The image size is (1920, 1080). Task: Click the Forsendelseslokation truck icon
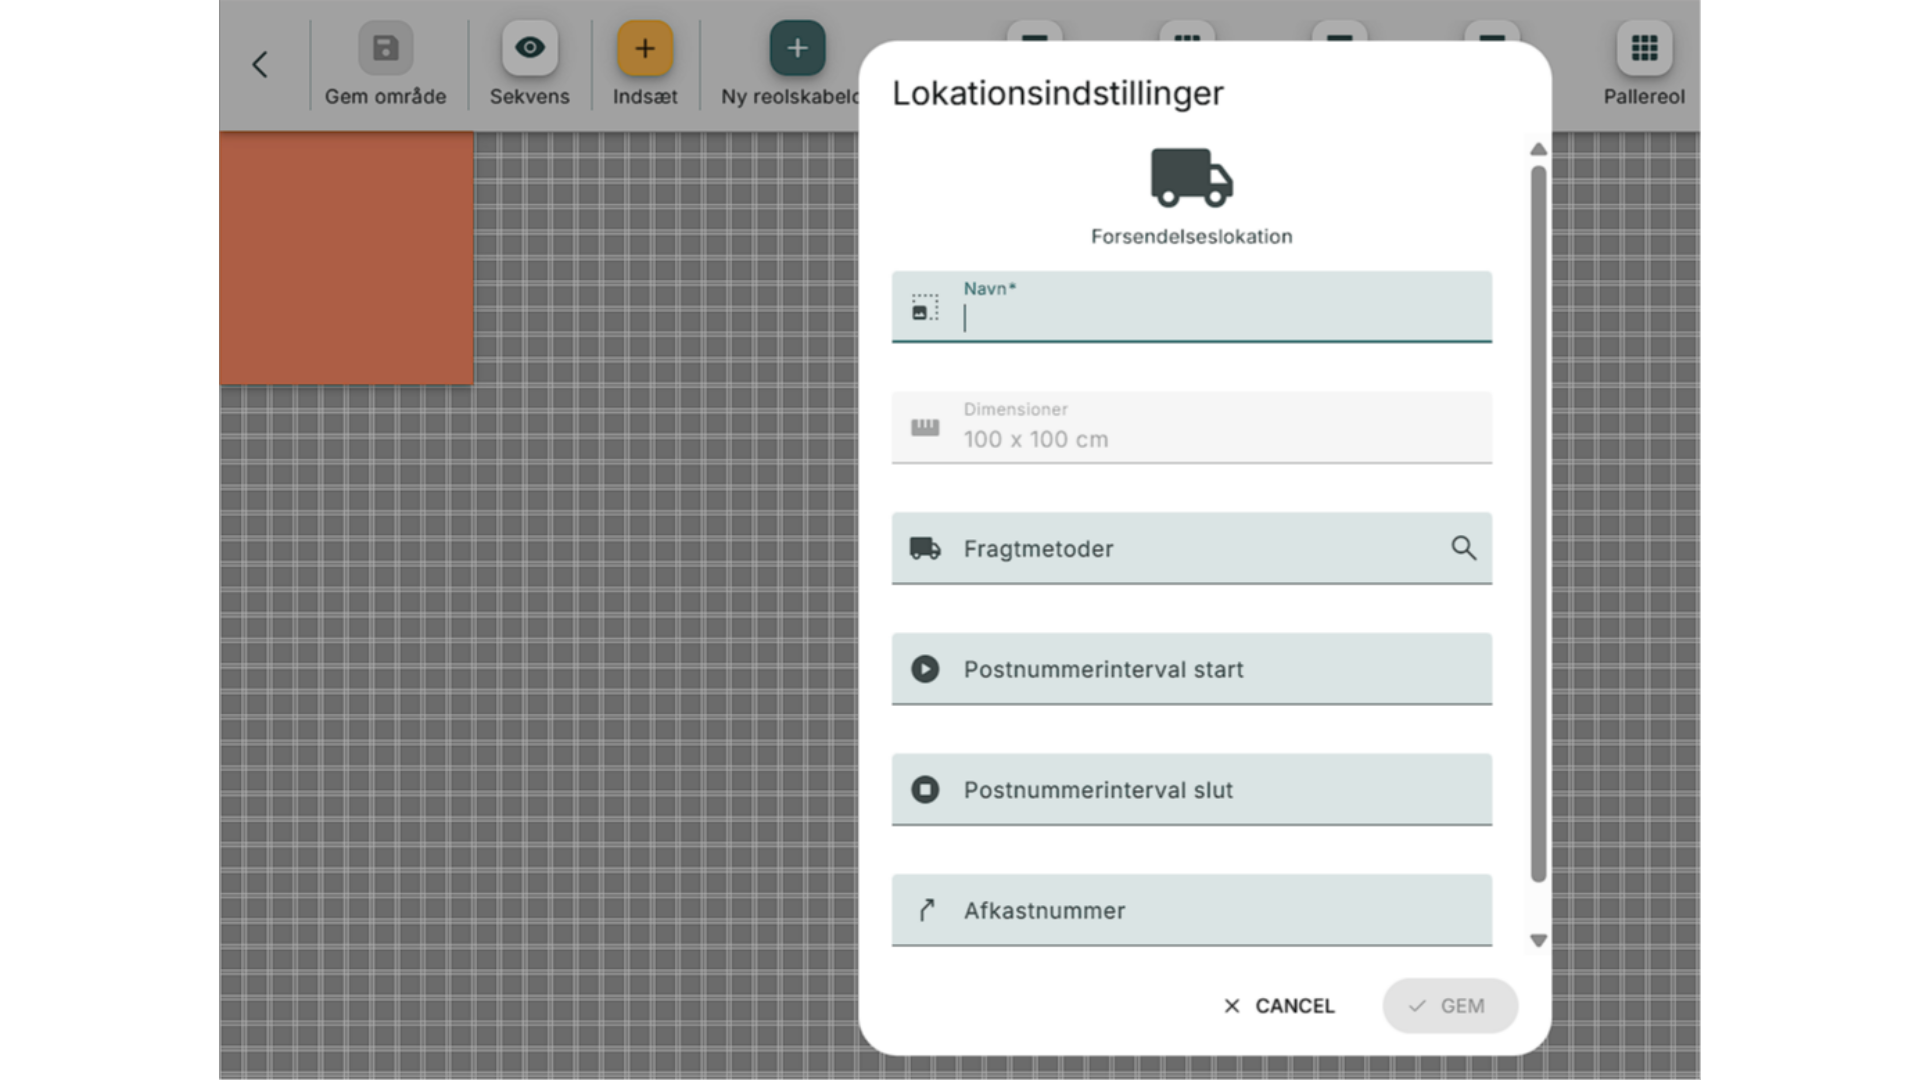tap(1191, 178)
